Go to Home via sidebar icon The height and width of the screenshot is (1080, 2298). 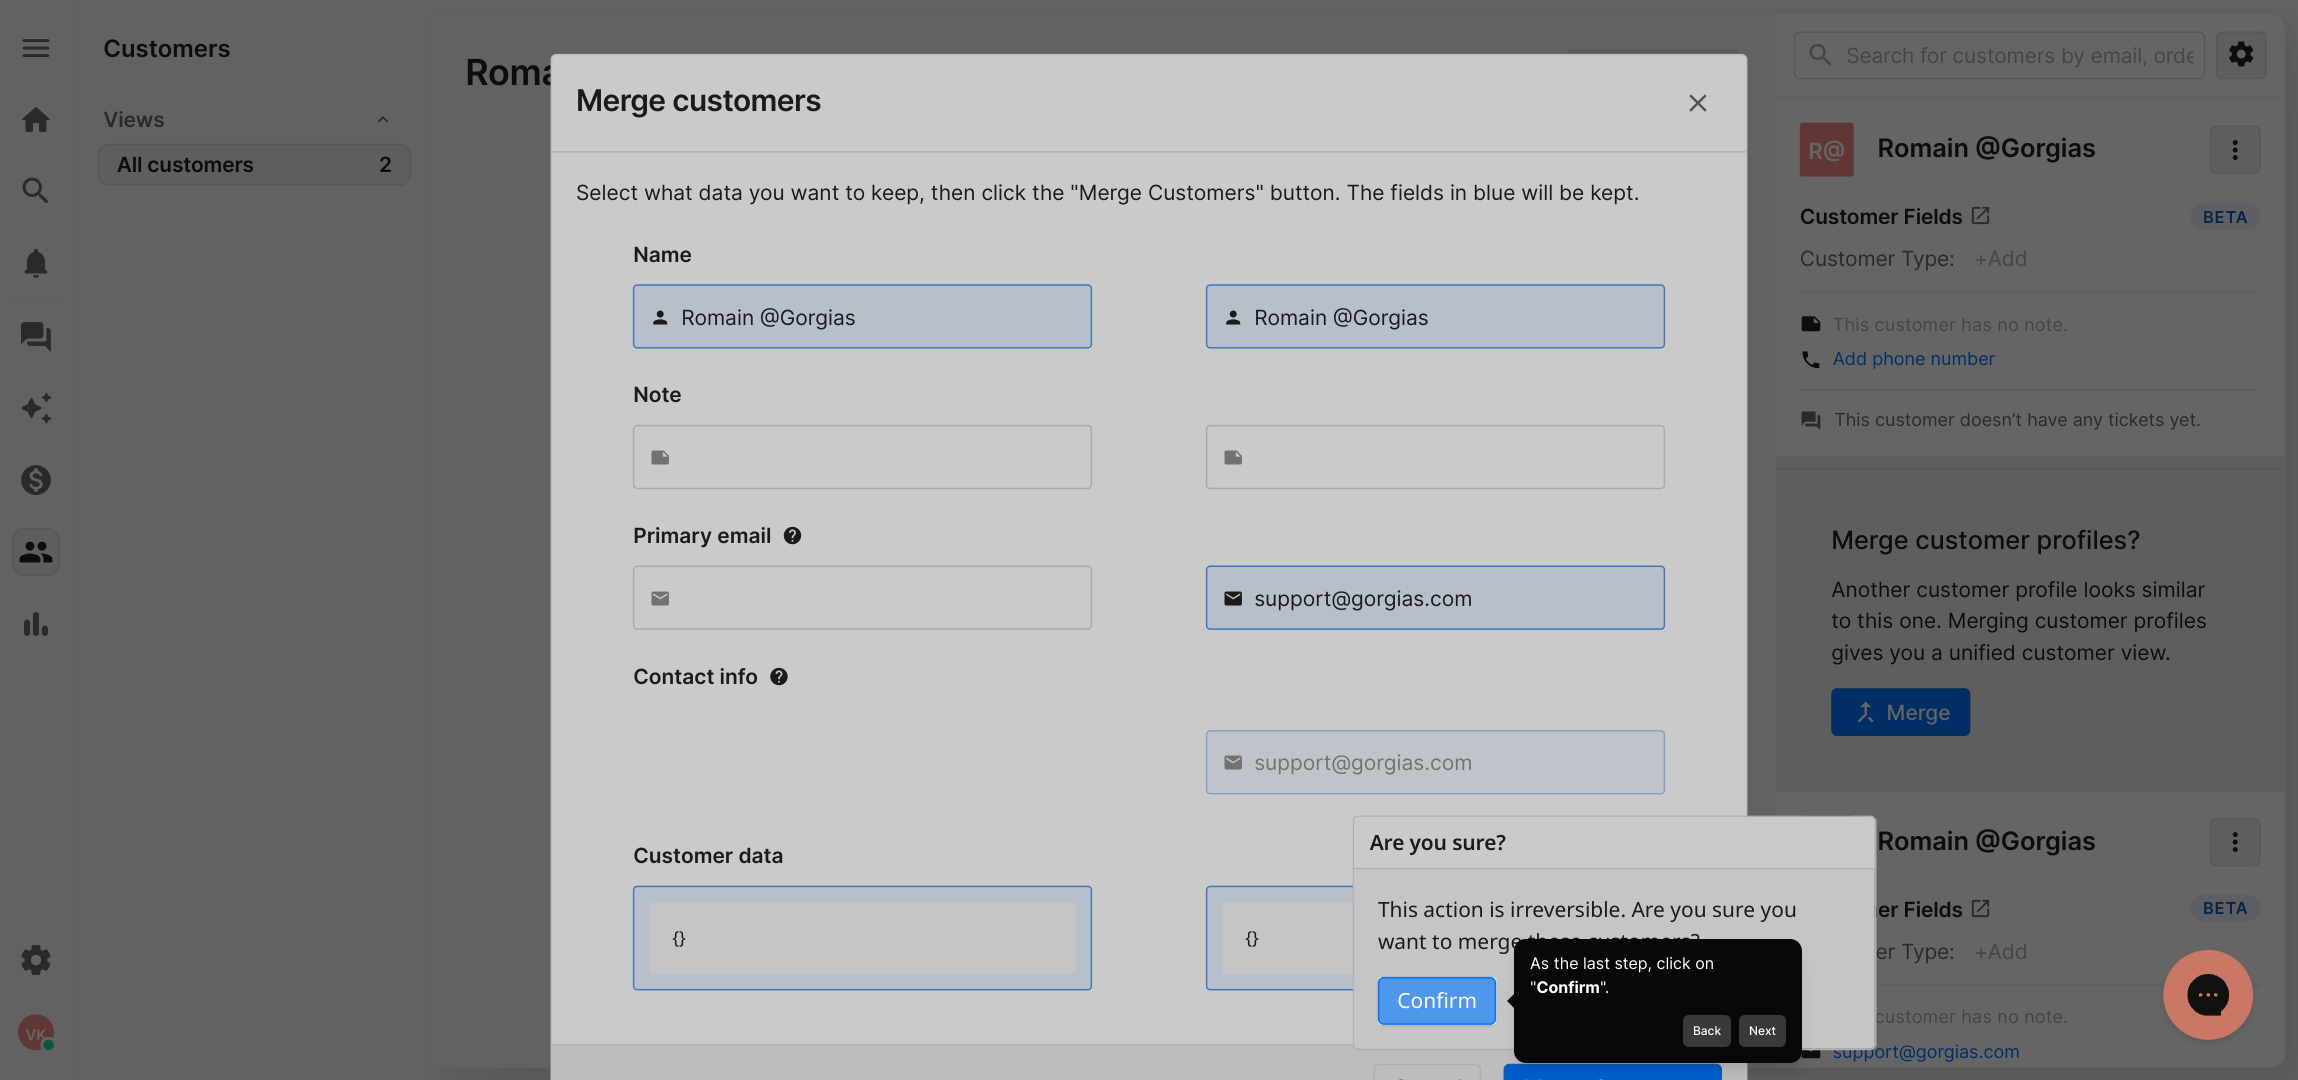(x=36, y=120)
